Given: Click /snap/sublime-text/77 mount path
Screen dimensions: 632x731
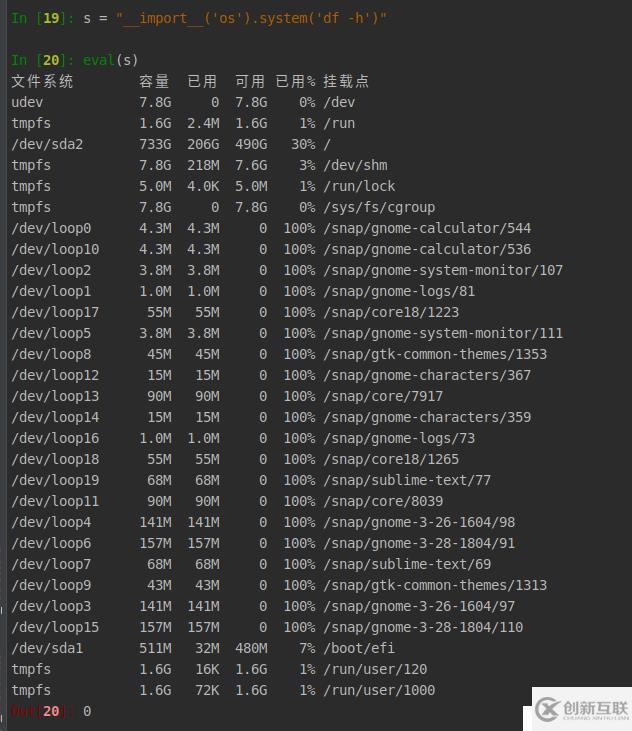Looking at the screenshot, I should (x=407, y=480).
